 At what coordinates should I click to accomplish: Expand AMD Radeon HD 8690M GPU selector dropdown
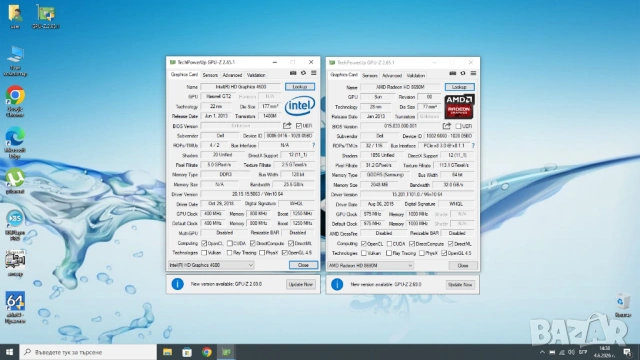[x=371, y=265]
